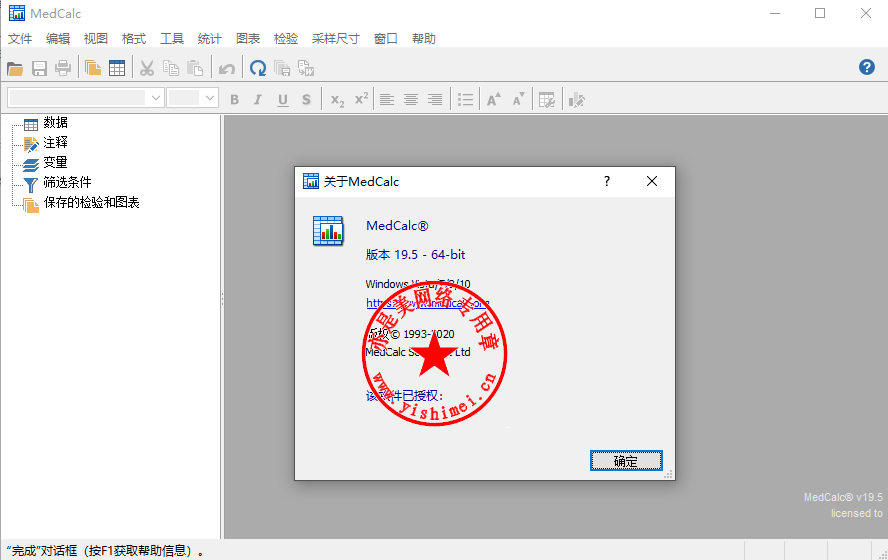This screenshot has width=888, height=560.
Task: Open the 图表 menu
Action: [248, 39]
